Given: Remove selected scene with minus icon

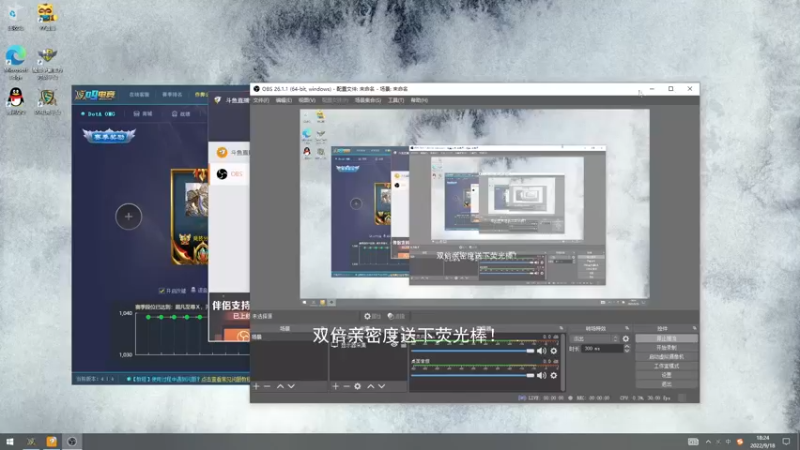Looking at the screenshot, I should click(267, 386).
